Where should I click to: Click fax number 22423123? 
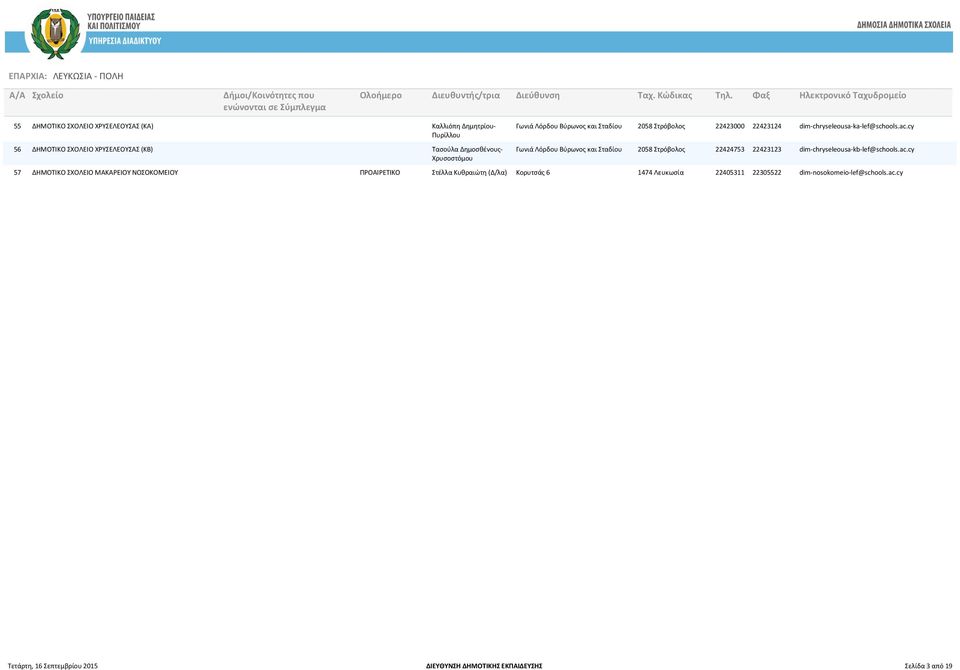[767, 149]
